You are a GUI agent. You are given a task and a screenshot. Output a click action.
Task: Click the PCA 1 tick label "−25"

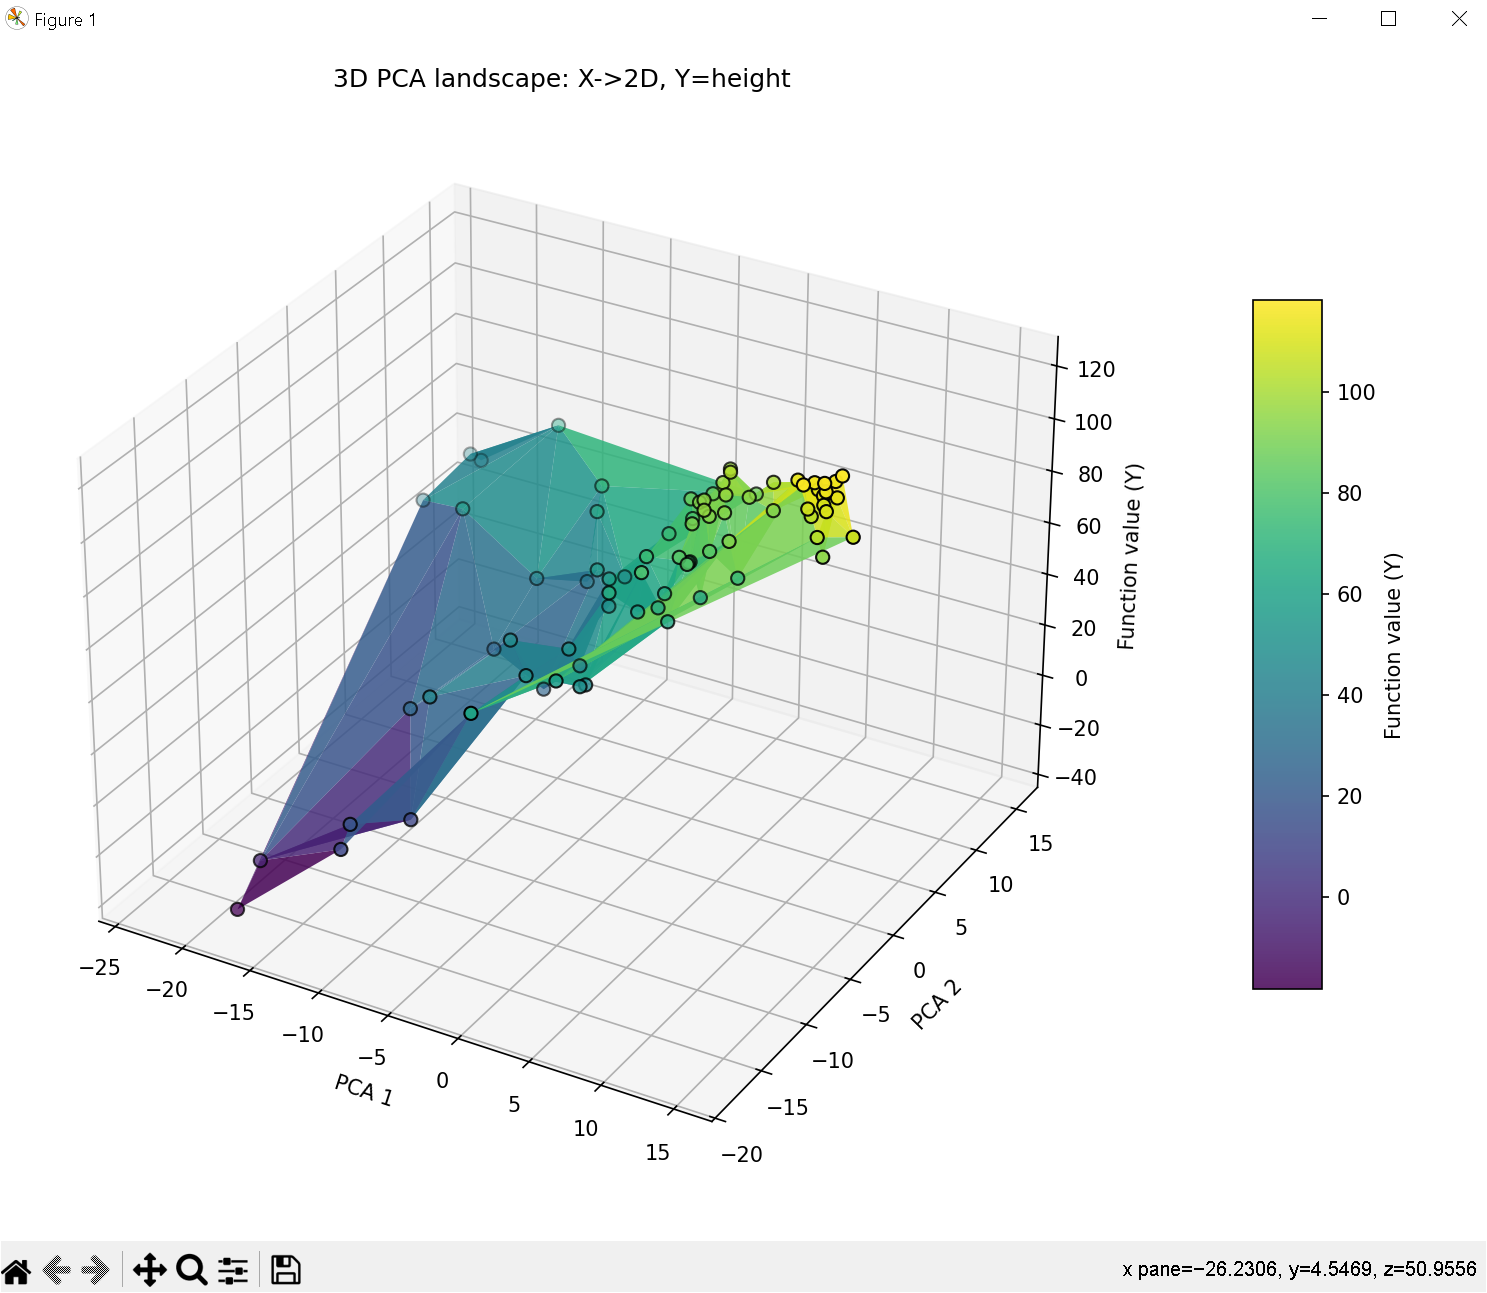pos(100,967)
